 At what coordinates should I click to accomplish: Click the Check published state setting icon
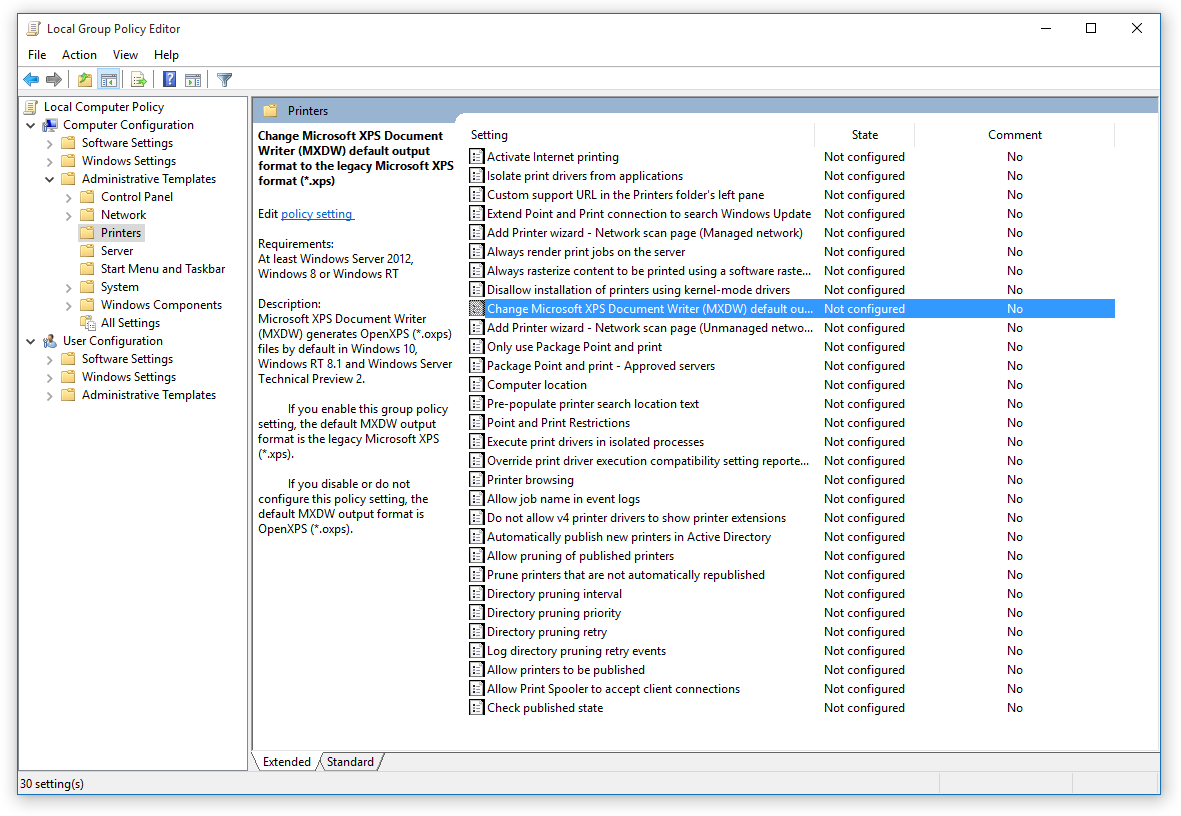[x=477, y=707]
